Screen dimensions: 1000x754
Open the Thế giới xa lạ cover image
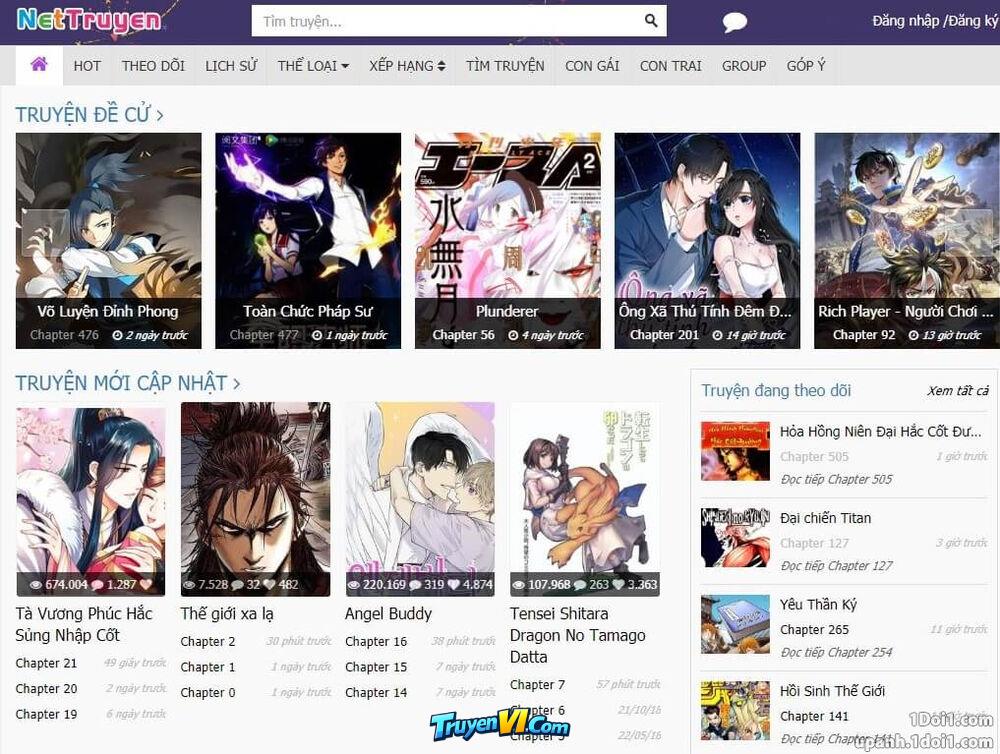point(255,499)
